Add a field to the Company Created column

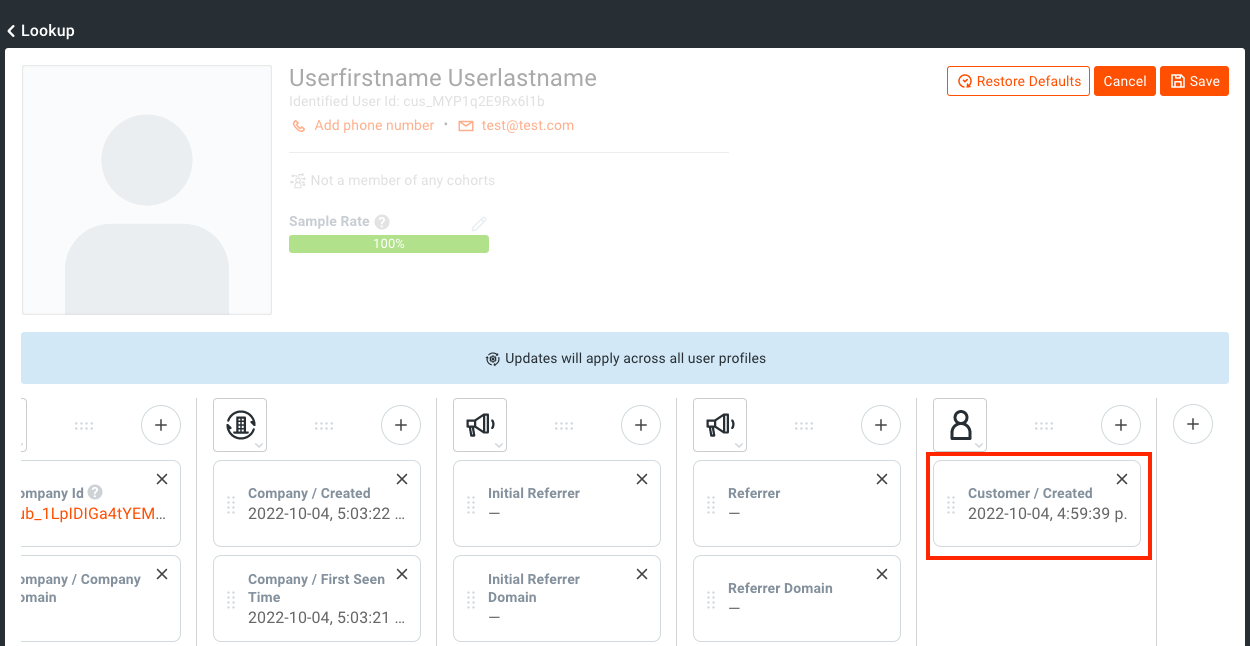click(400, 425)
